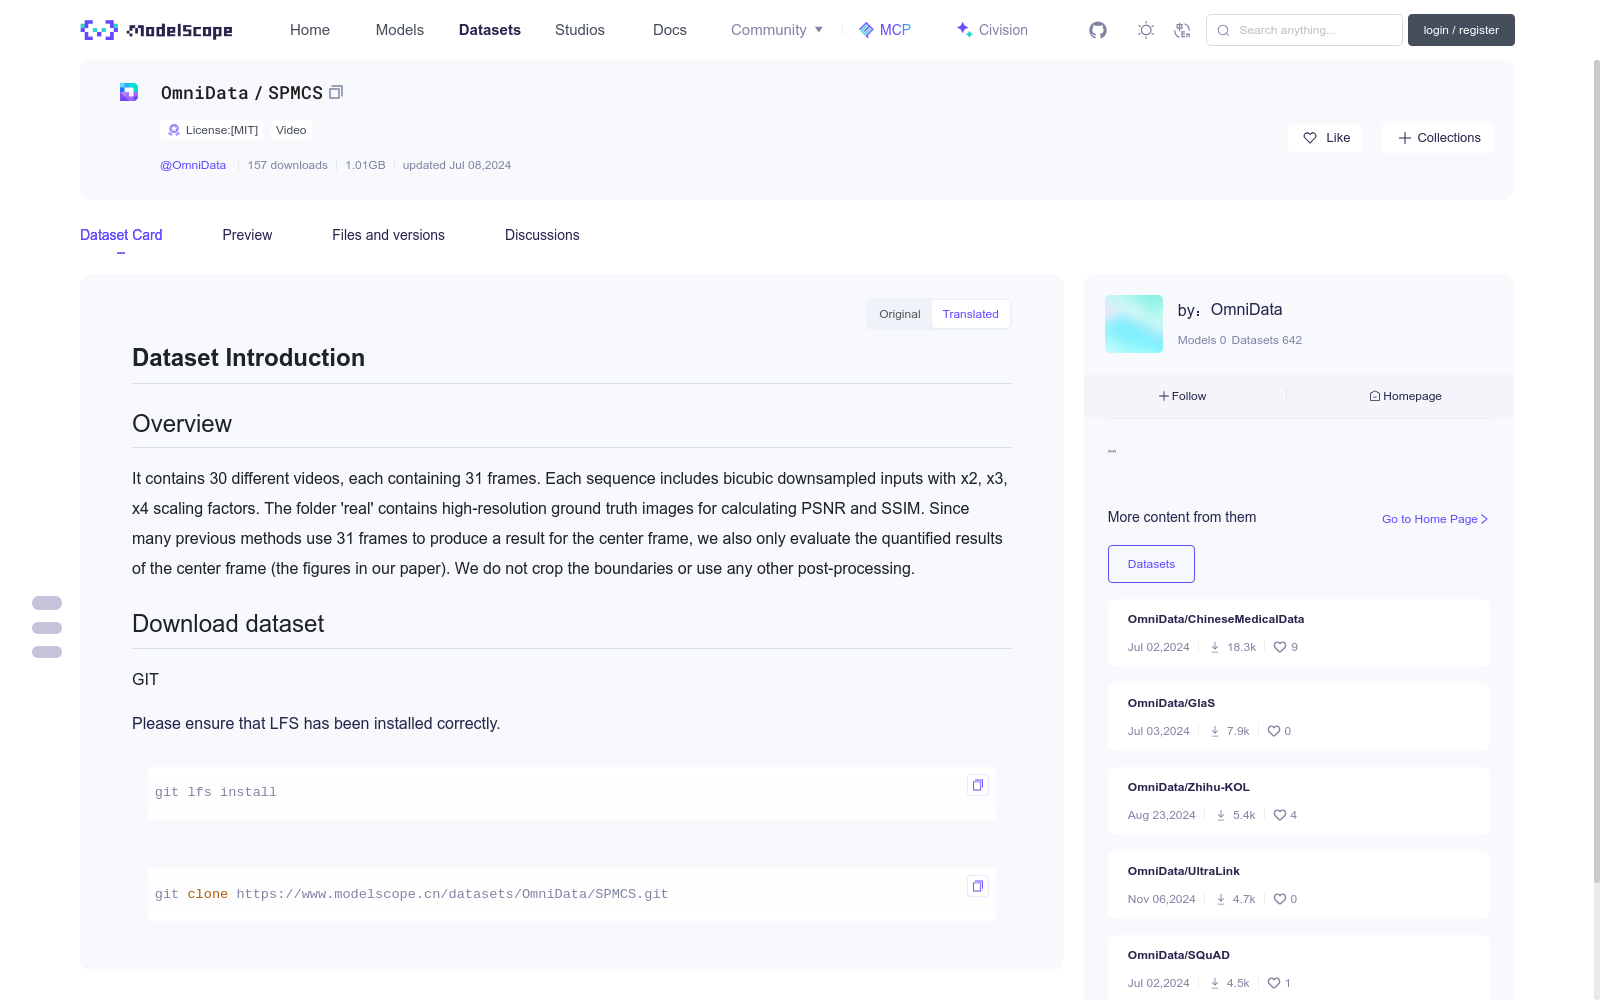
Task: Visit the OmniData Homepage
Action: click(1405, 396)
